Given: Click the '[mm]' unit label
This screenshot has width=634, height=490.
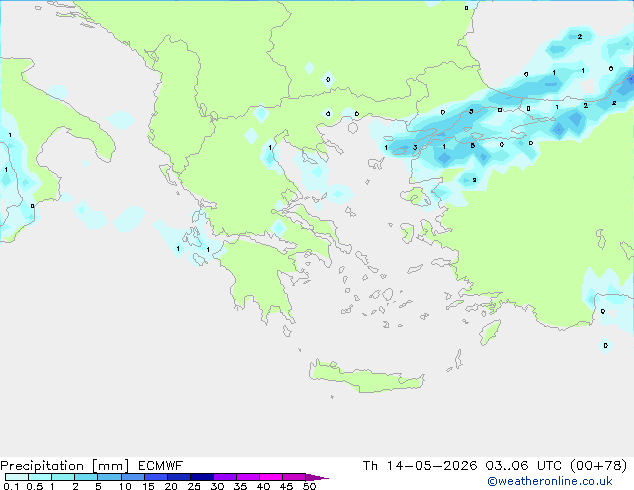Looking at the screenshot, I should coord(110,466).
